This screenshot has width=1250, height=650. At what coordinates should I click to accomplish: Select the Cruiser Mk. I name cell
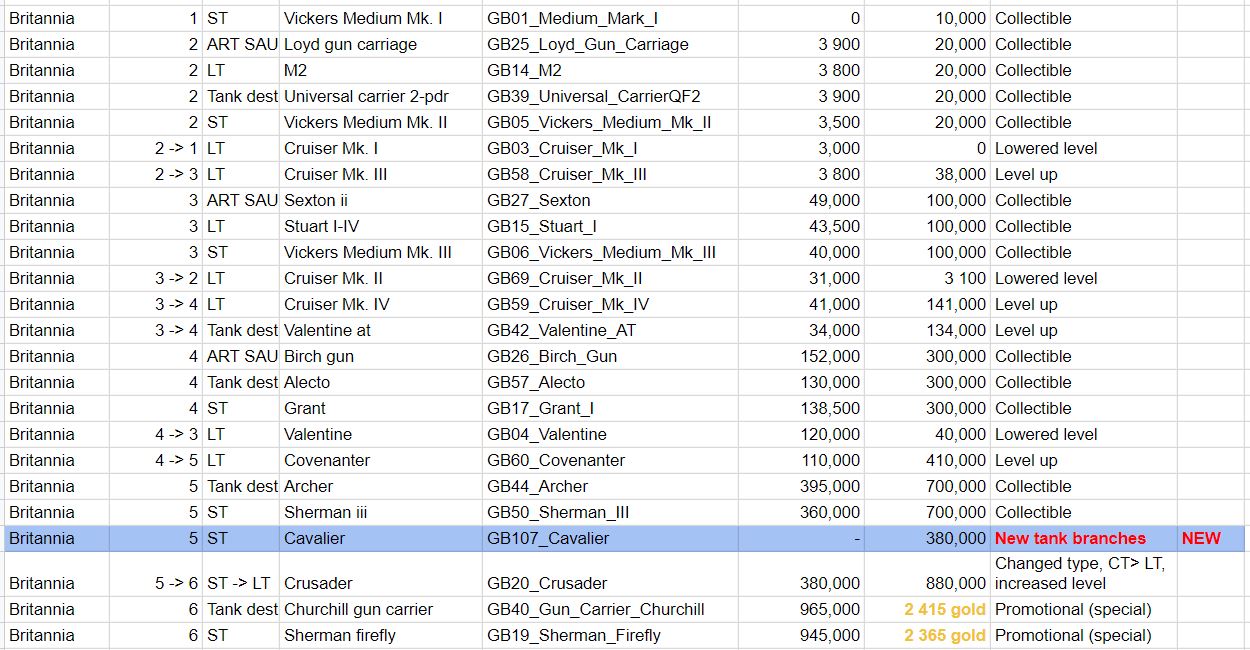click(380, 148)
